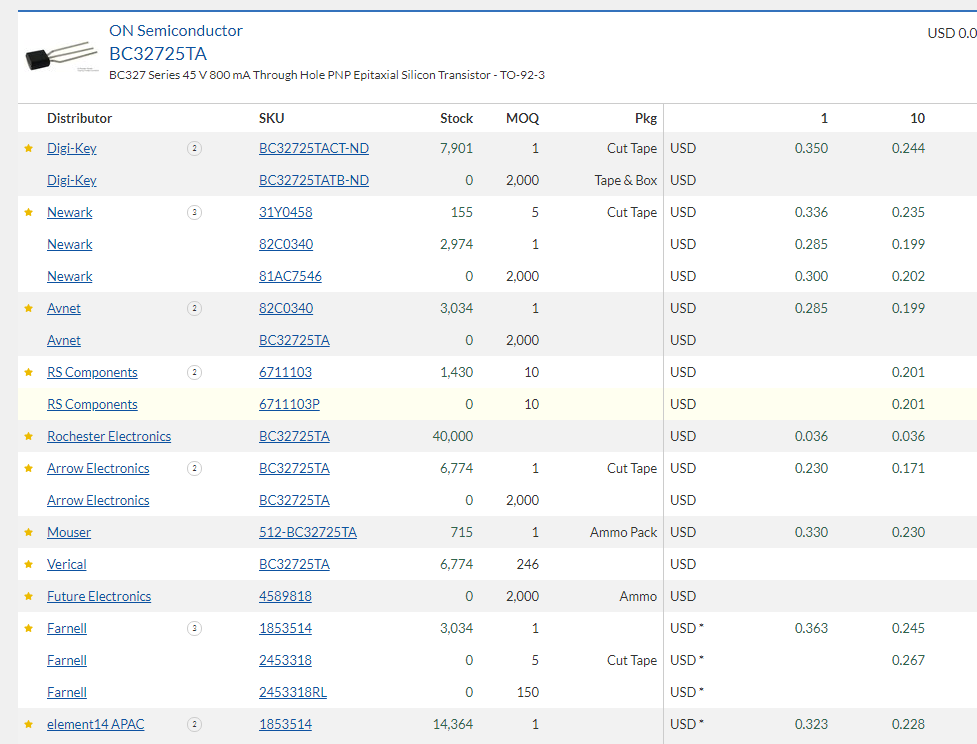Open the Newark link for SKU 82C0340

point(70,244)
